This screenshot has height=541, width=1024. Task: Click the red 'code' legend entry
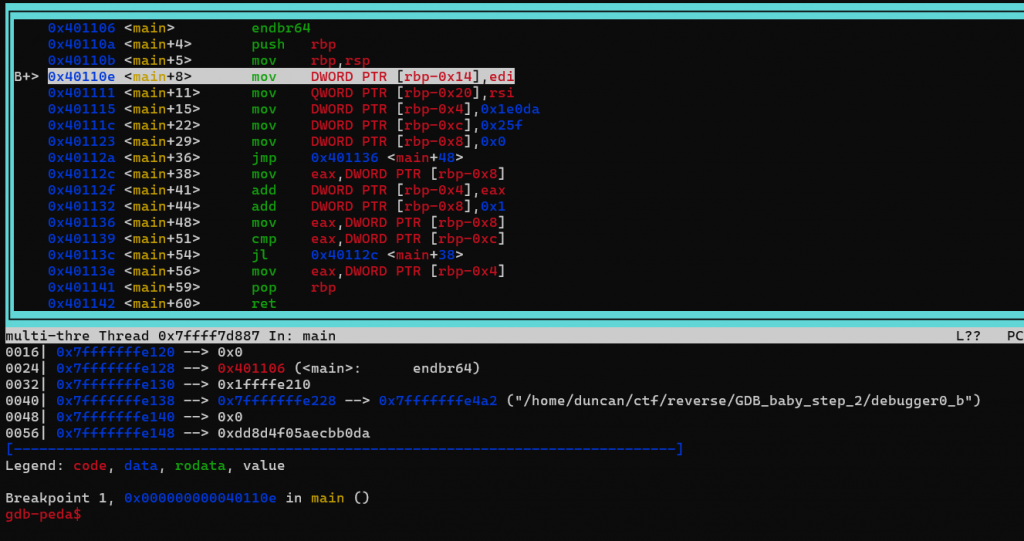[x=90, y=466]
